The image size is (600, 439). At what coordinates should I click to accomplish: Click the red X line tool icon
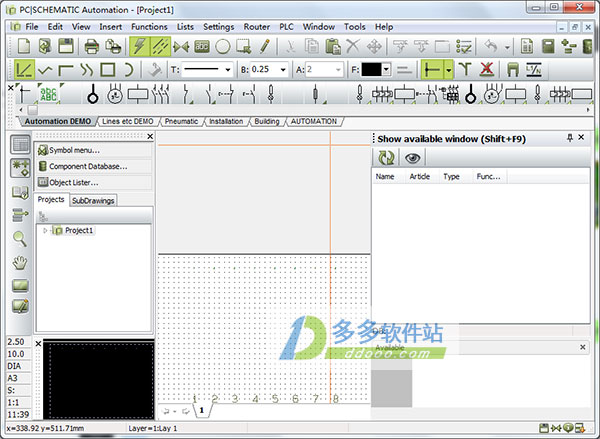point(487,70)
